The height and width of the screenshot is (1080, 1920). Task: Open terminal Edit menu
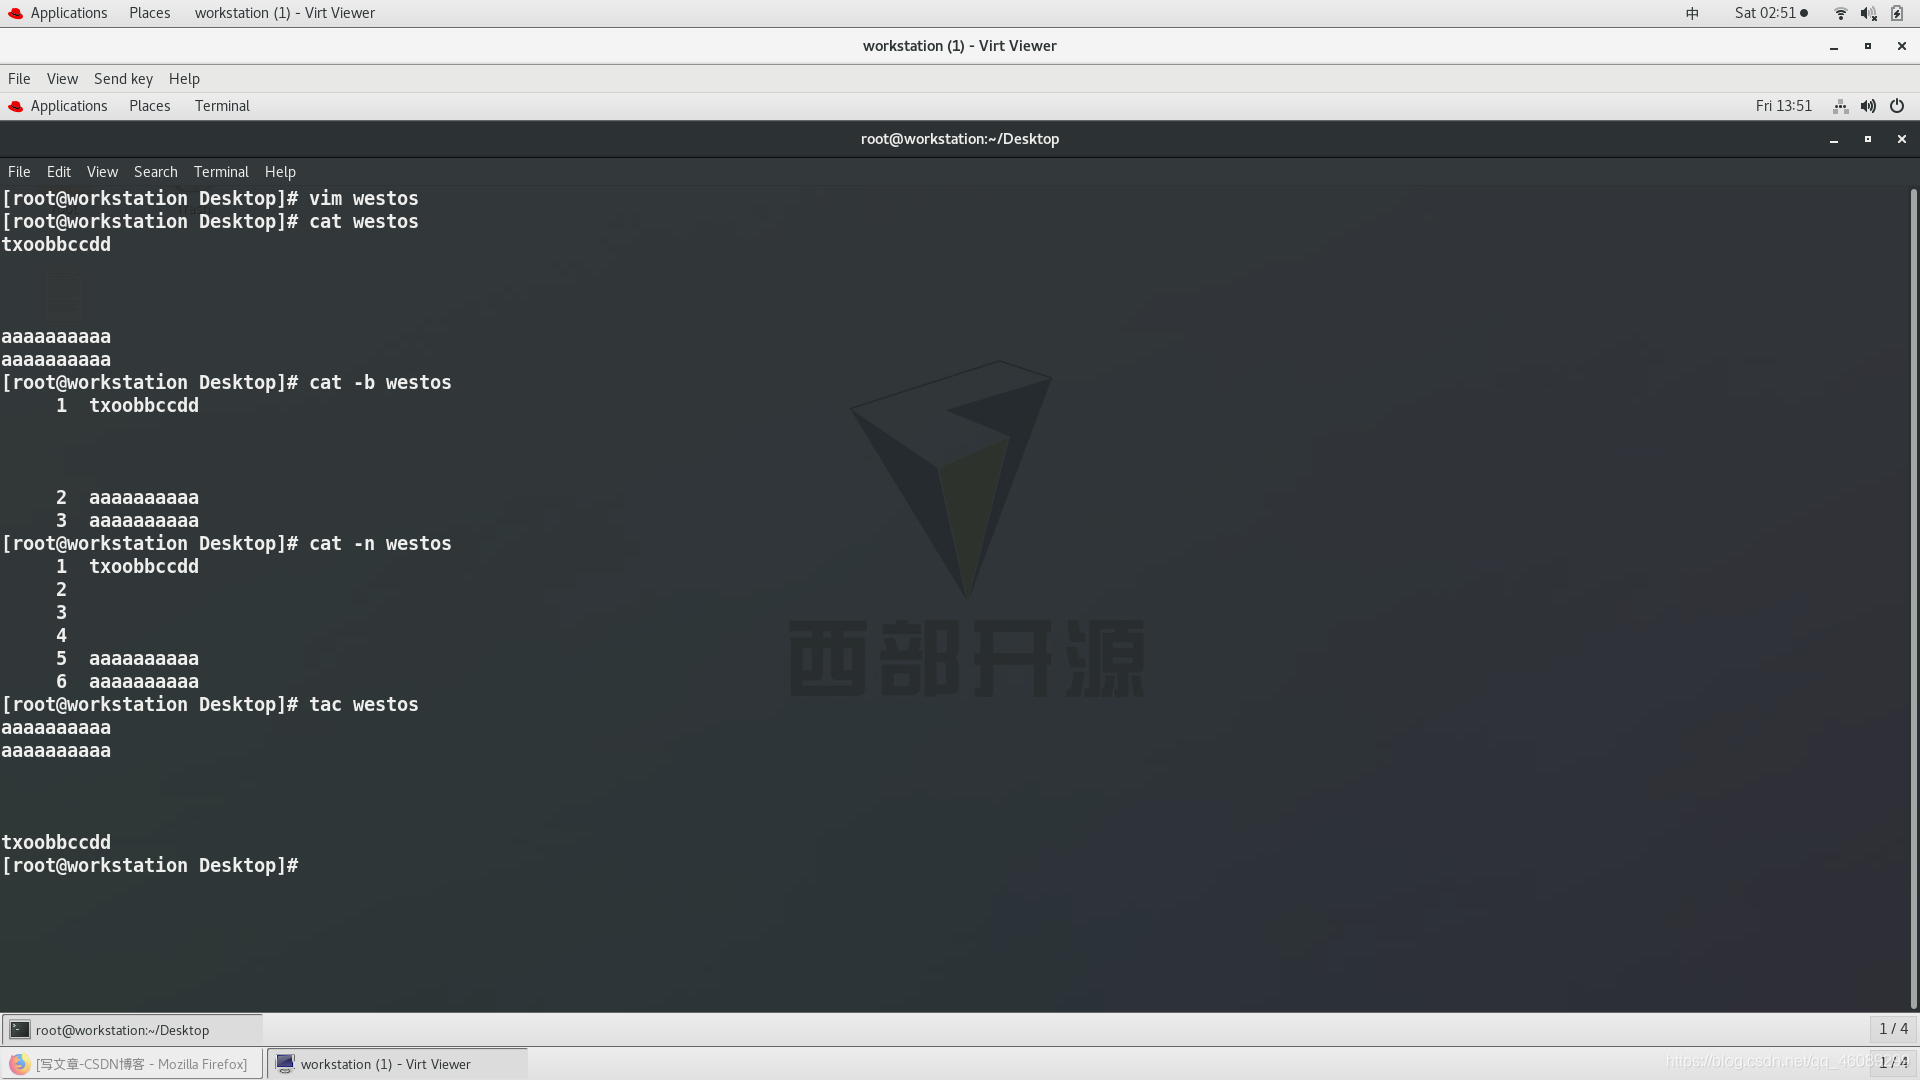(58, 172)
